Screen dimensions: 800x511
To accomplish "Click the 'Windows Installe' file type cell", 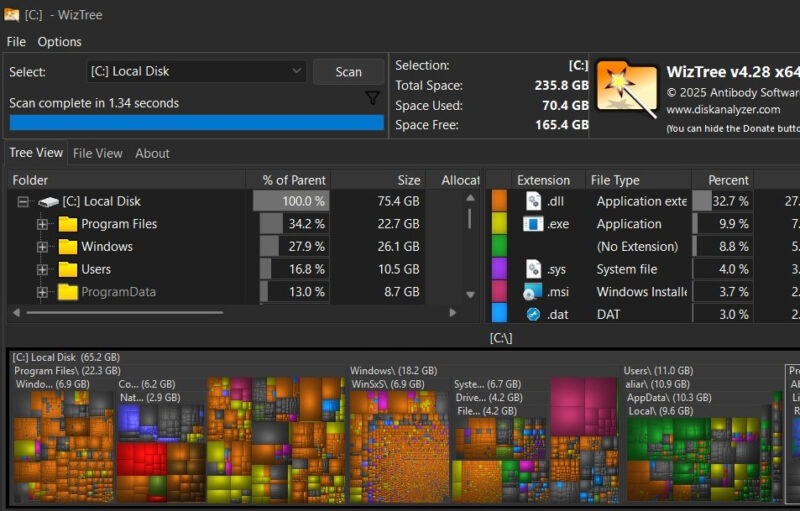I will 641,292.
